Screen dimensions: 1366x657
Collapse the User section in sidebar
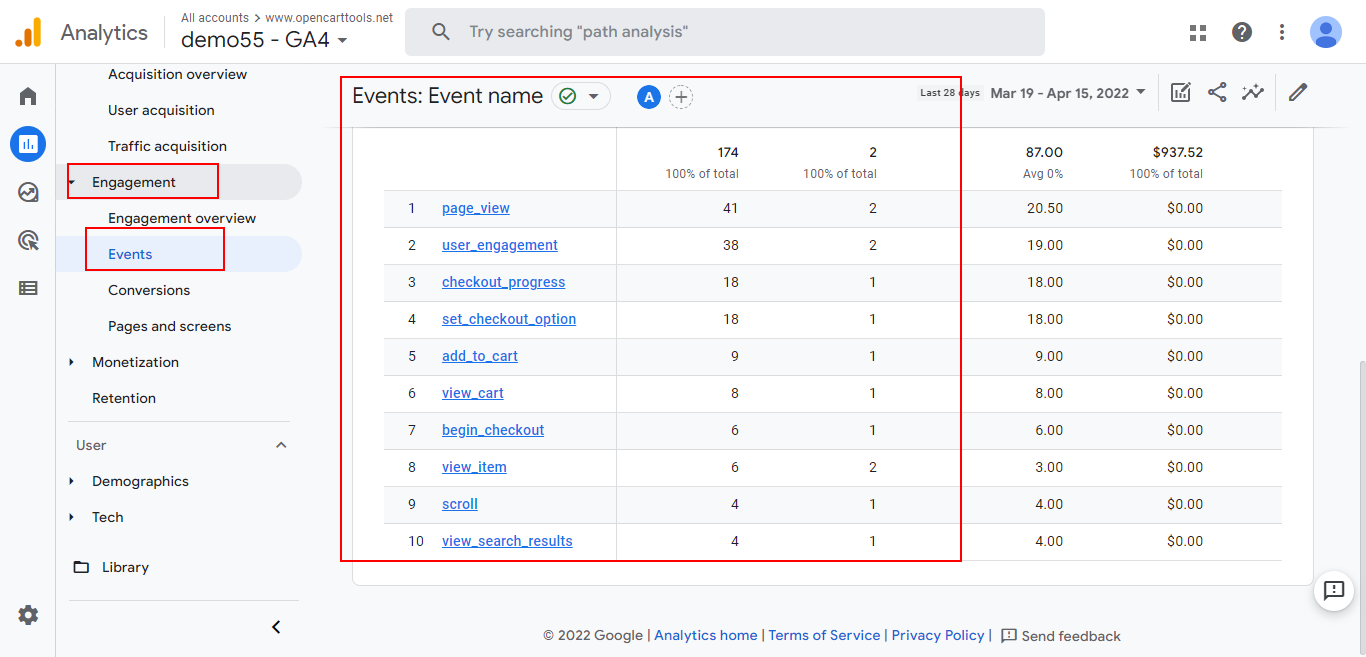tap(281, 444)
